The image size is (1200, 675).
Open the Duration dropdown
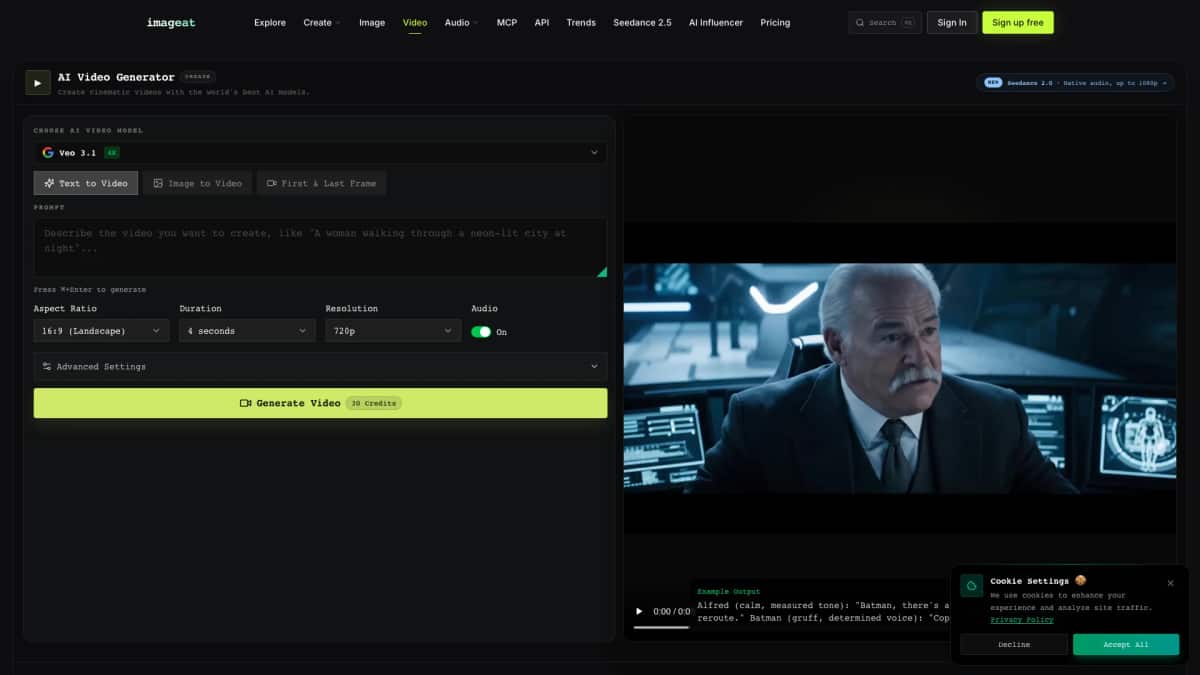tap(247, 331)
